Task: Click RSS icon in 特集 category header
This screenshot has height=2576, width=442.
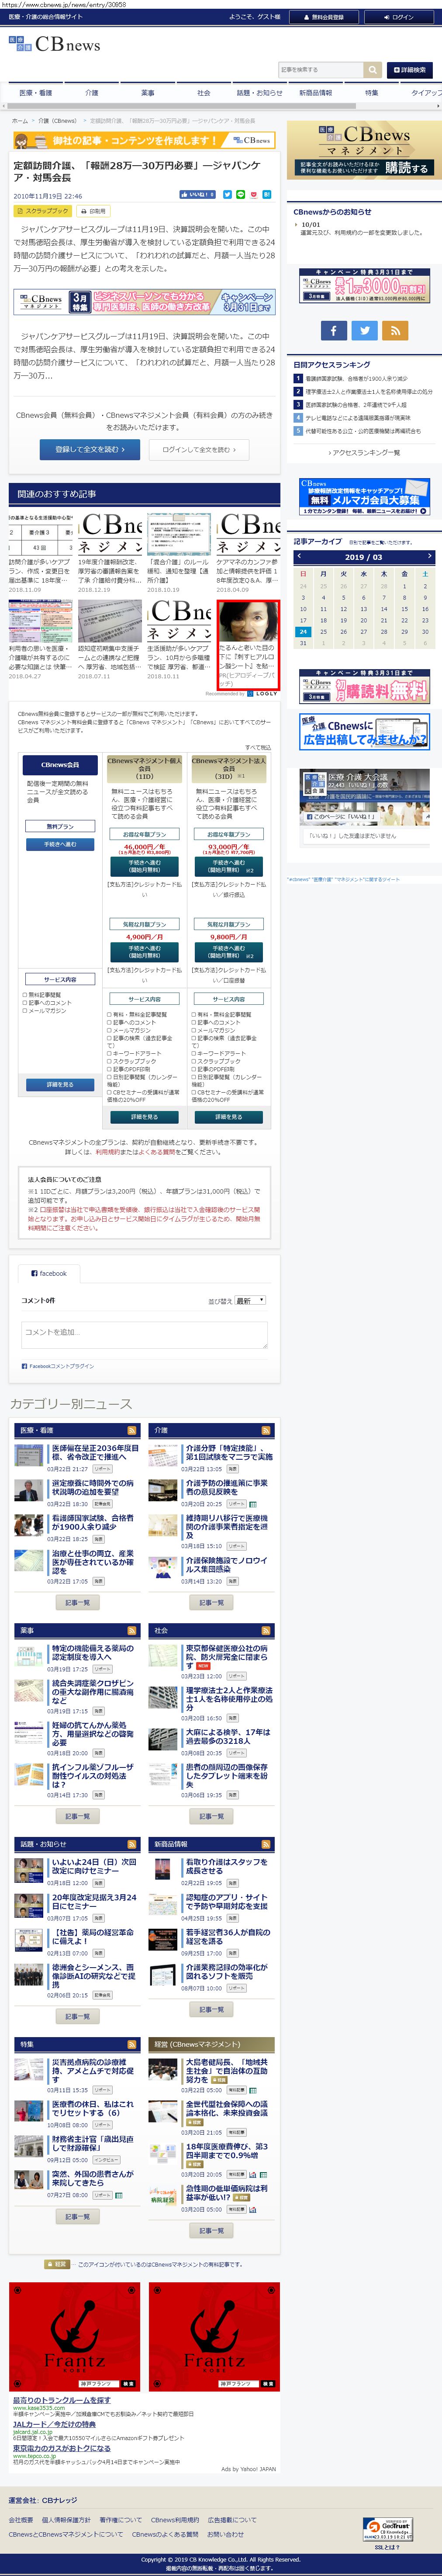Action: point(132,2044)
